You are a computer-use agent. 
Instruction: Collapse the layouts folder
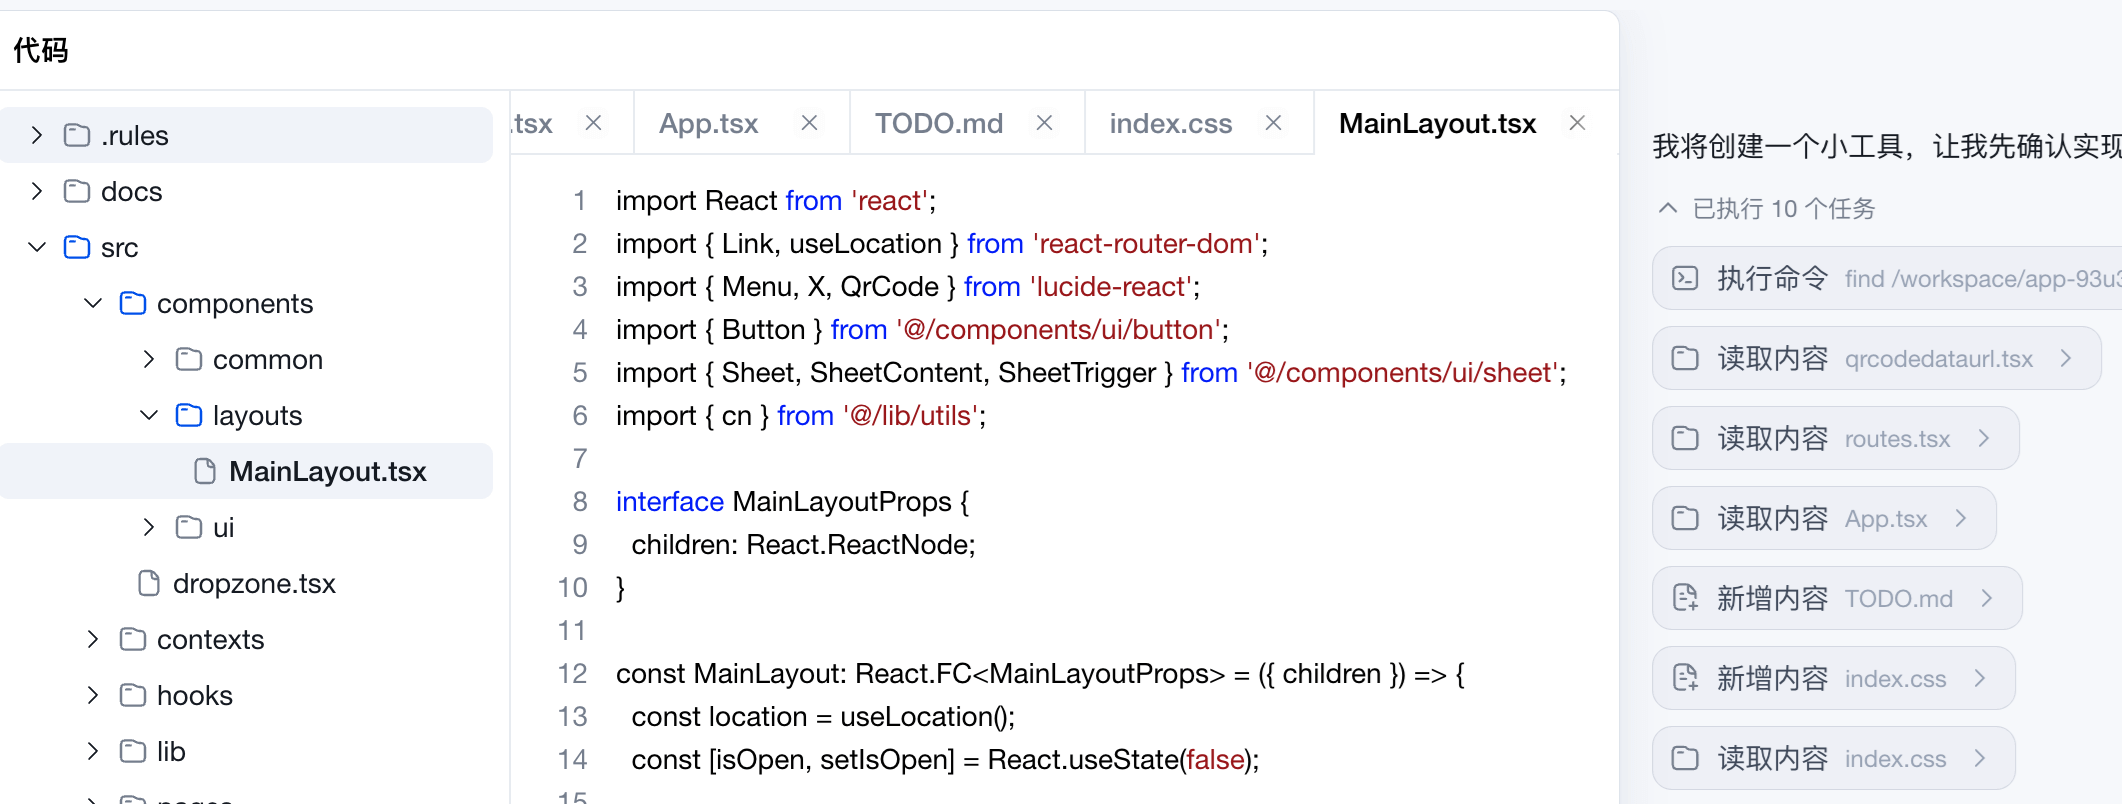click(x=149, y=415)
